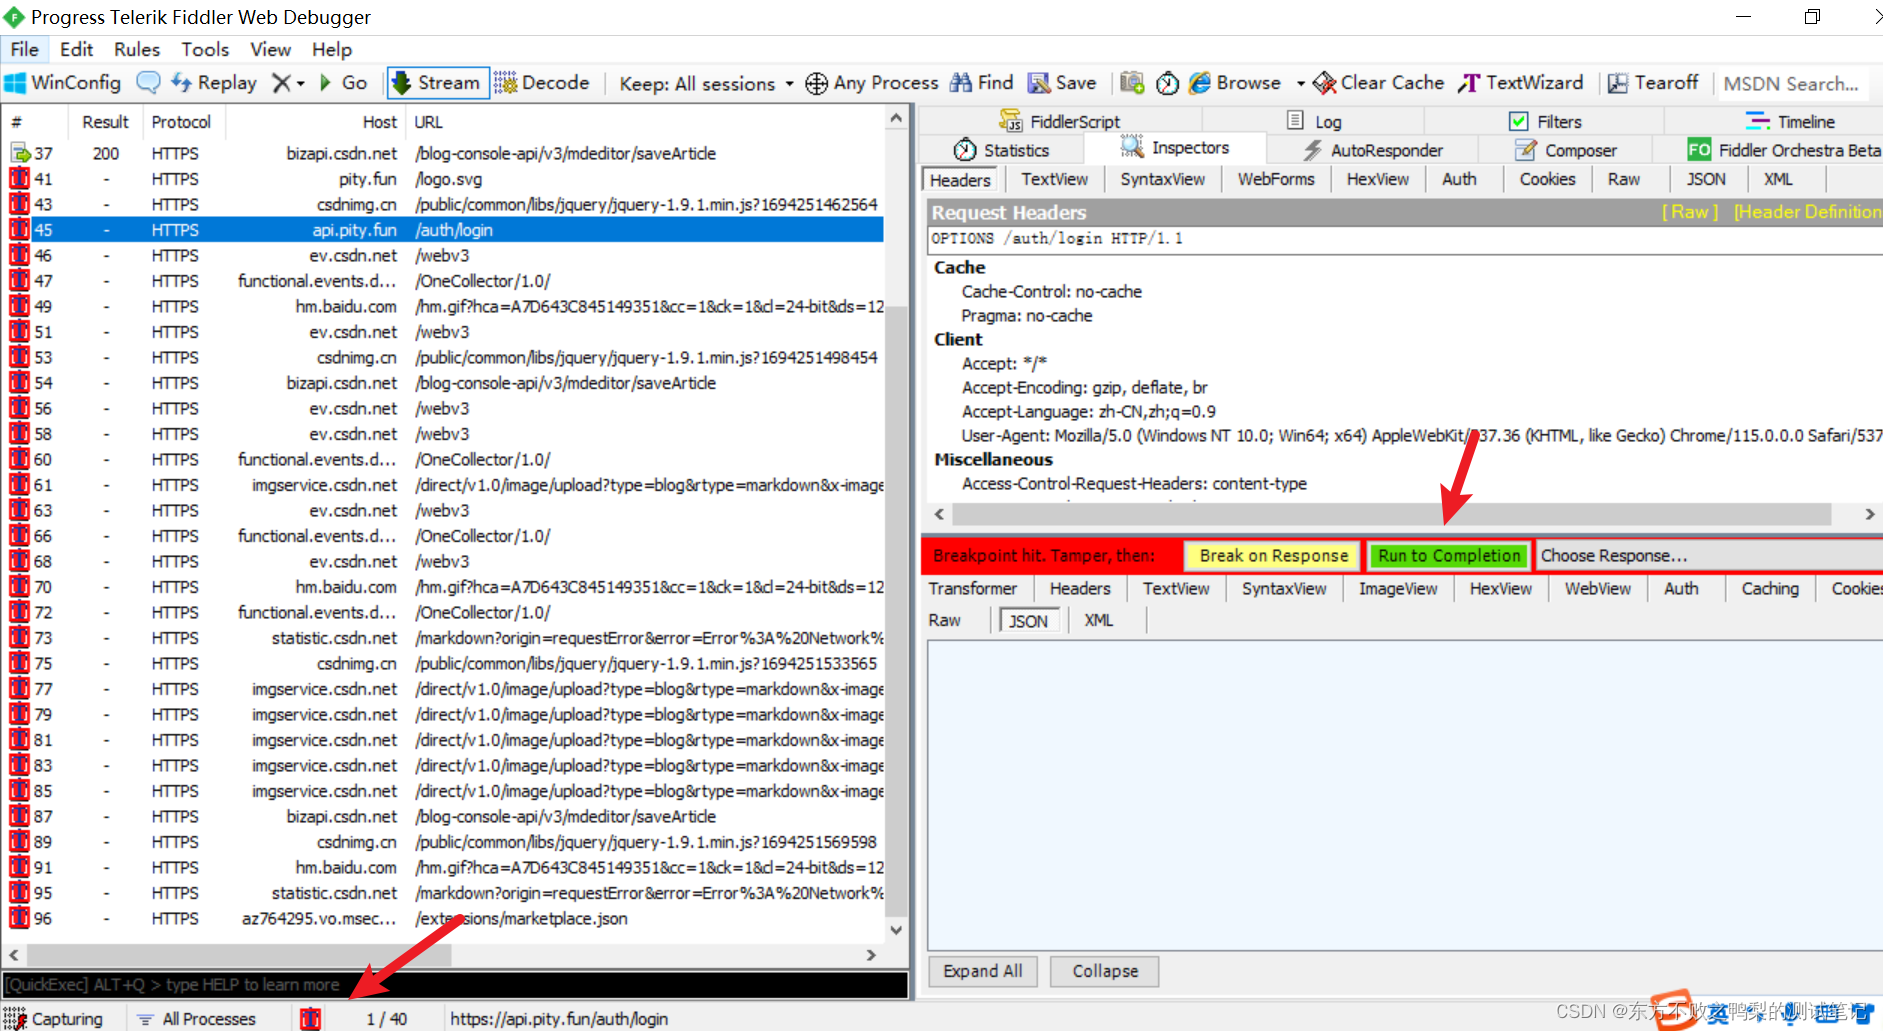Click the [Raw] header link
Image resolution: width=1883 pixels, height=1031 pixels.
pos(1690,212)
